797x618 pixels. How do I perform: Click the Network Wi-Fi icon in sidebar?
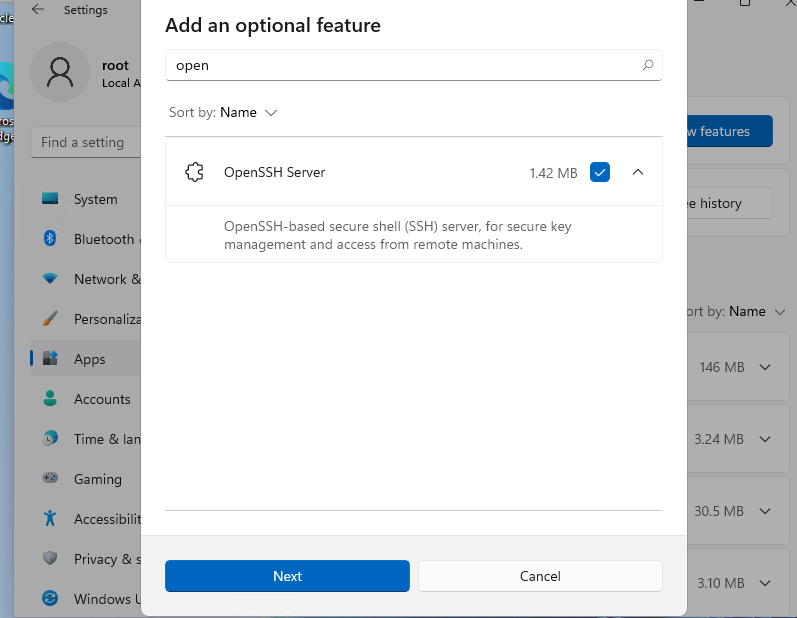click(50, 278)
